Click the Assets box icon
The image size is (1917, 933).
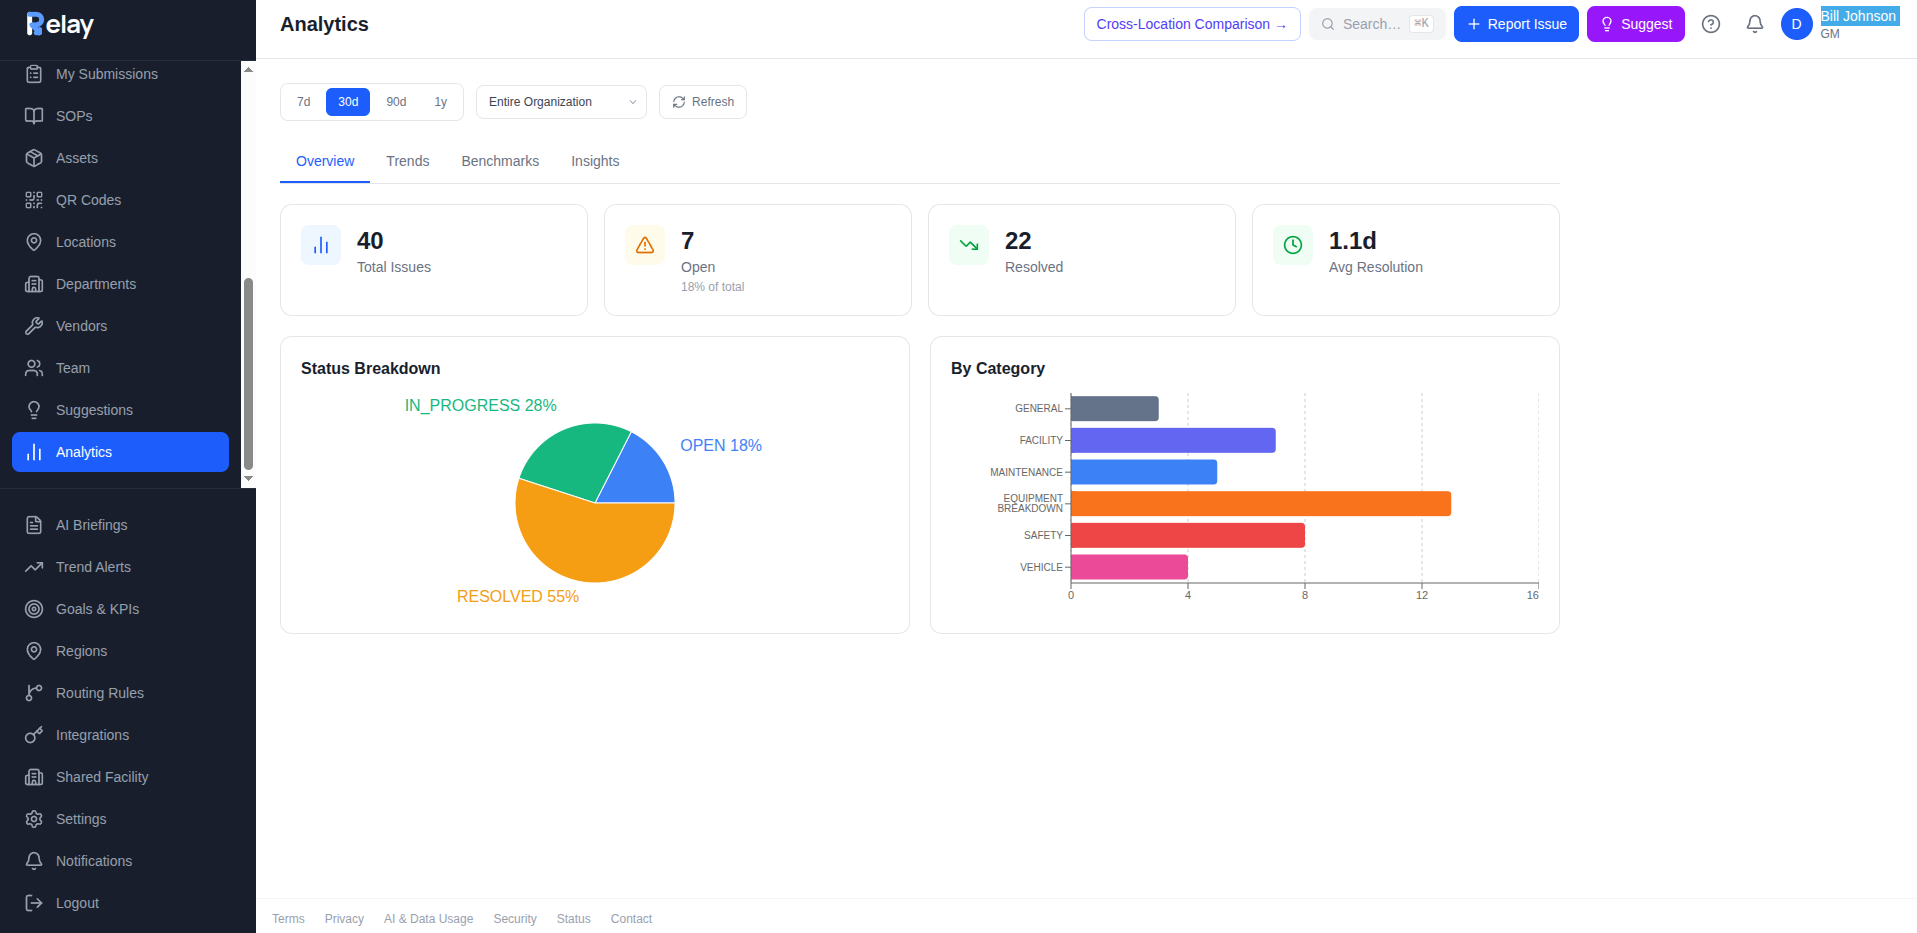(34, 158)
